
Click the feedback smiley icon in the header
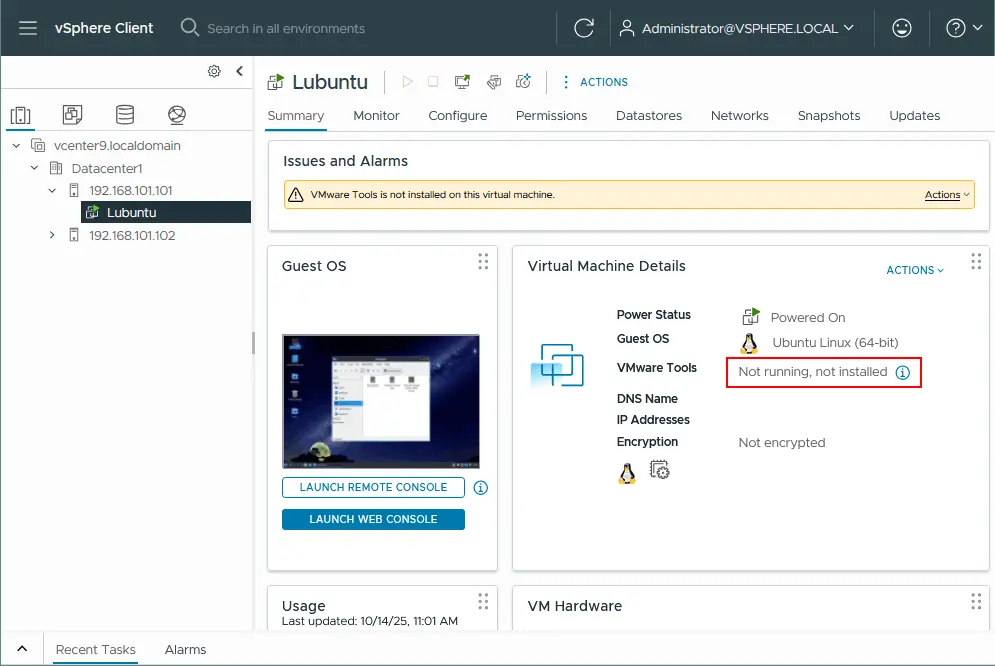tap(902, 28)
